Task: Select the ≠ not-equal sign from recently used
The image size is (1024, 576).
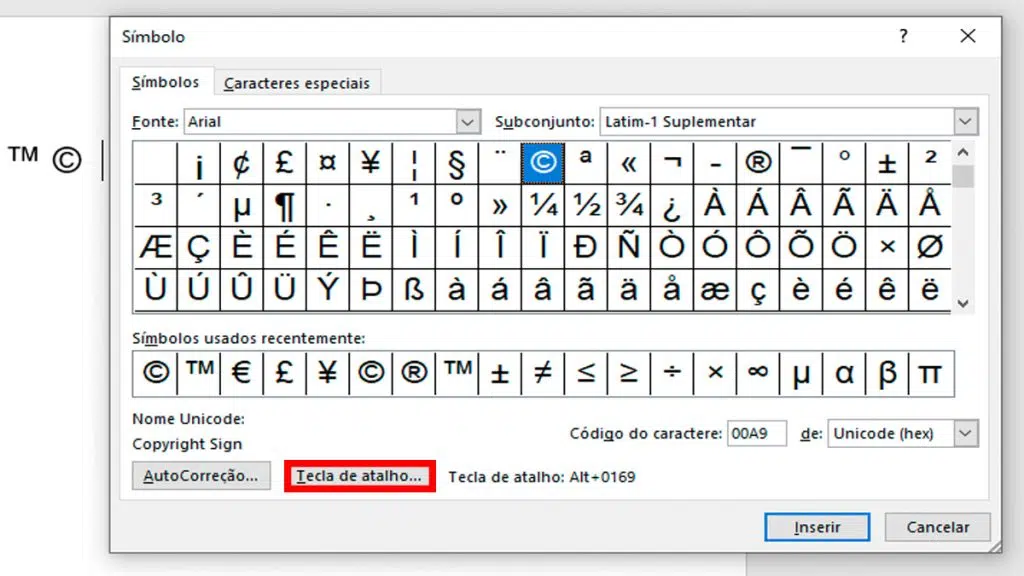Action: 541,373
